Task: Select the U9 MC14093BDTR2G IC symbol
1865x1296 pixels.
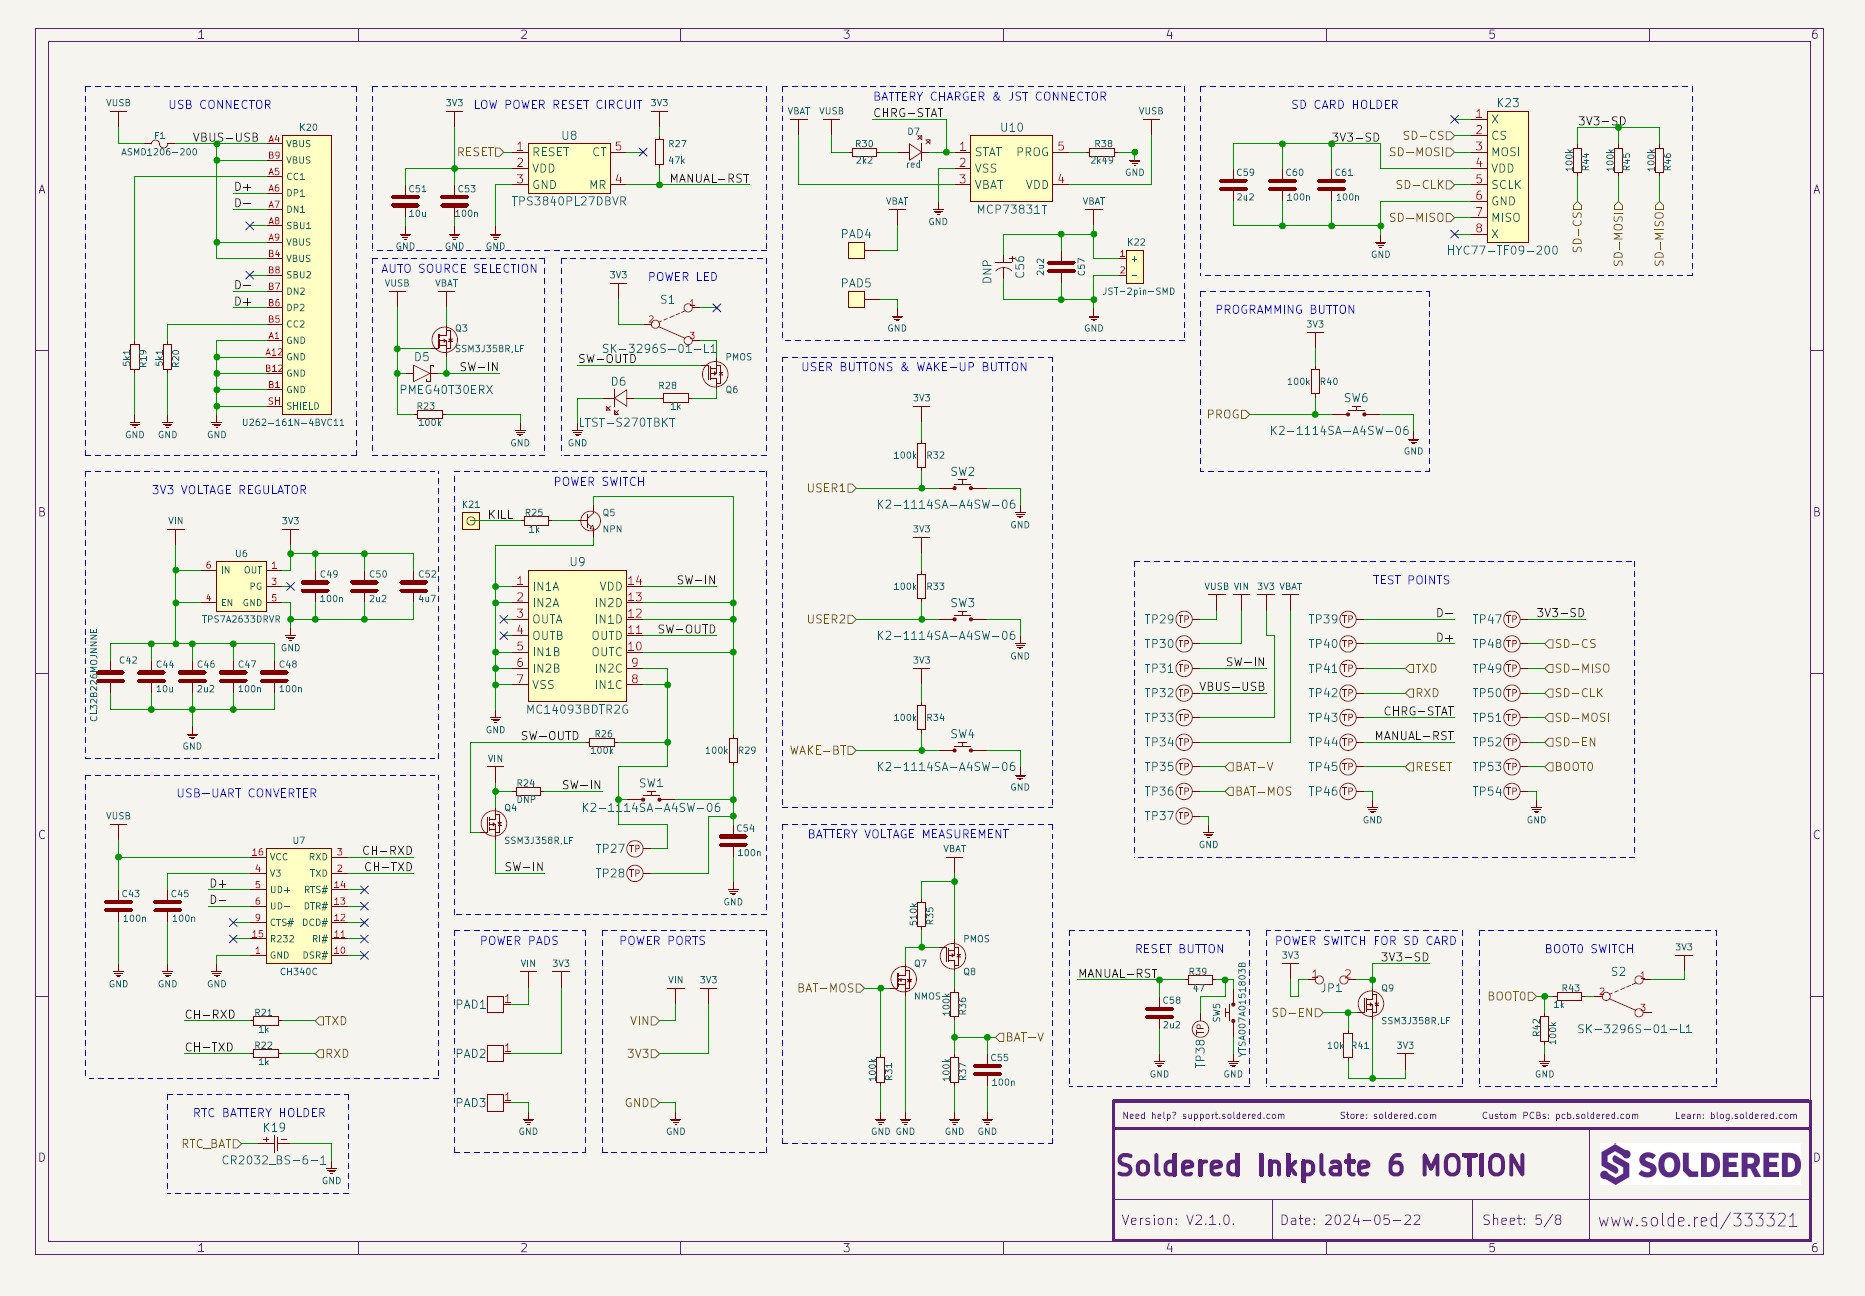Action: coord(577,636)
